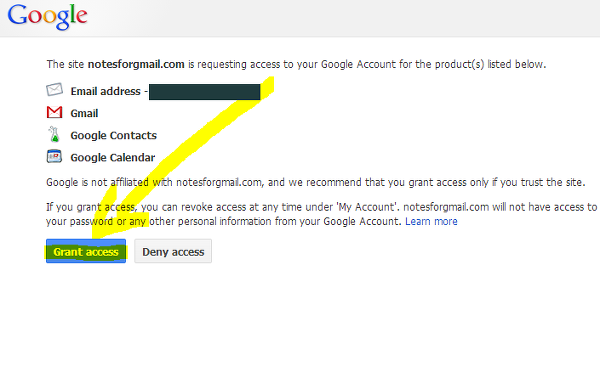Open the Learn more link
This screenshot has height=389, width=600.
[431, 221]
